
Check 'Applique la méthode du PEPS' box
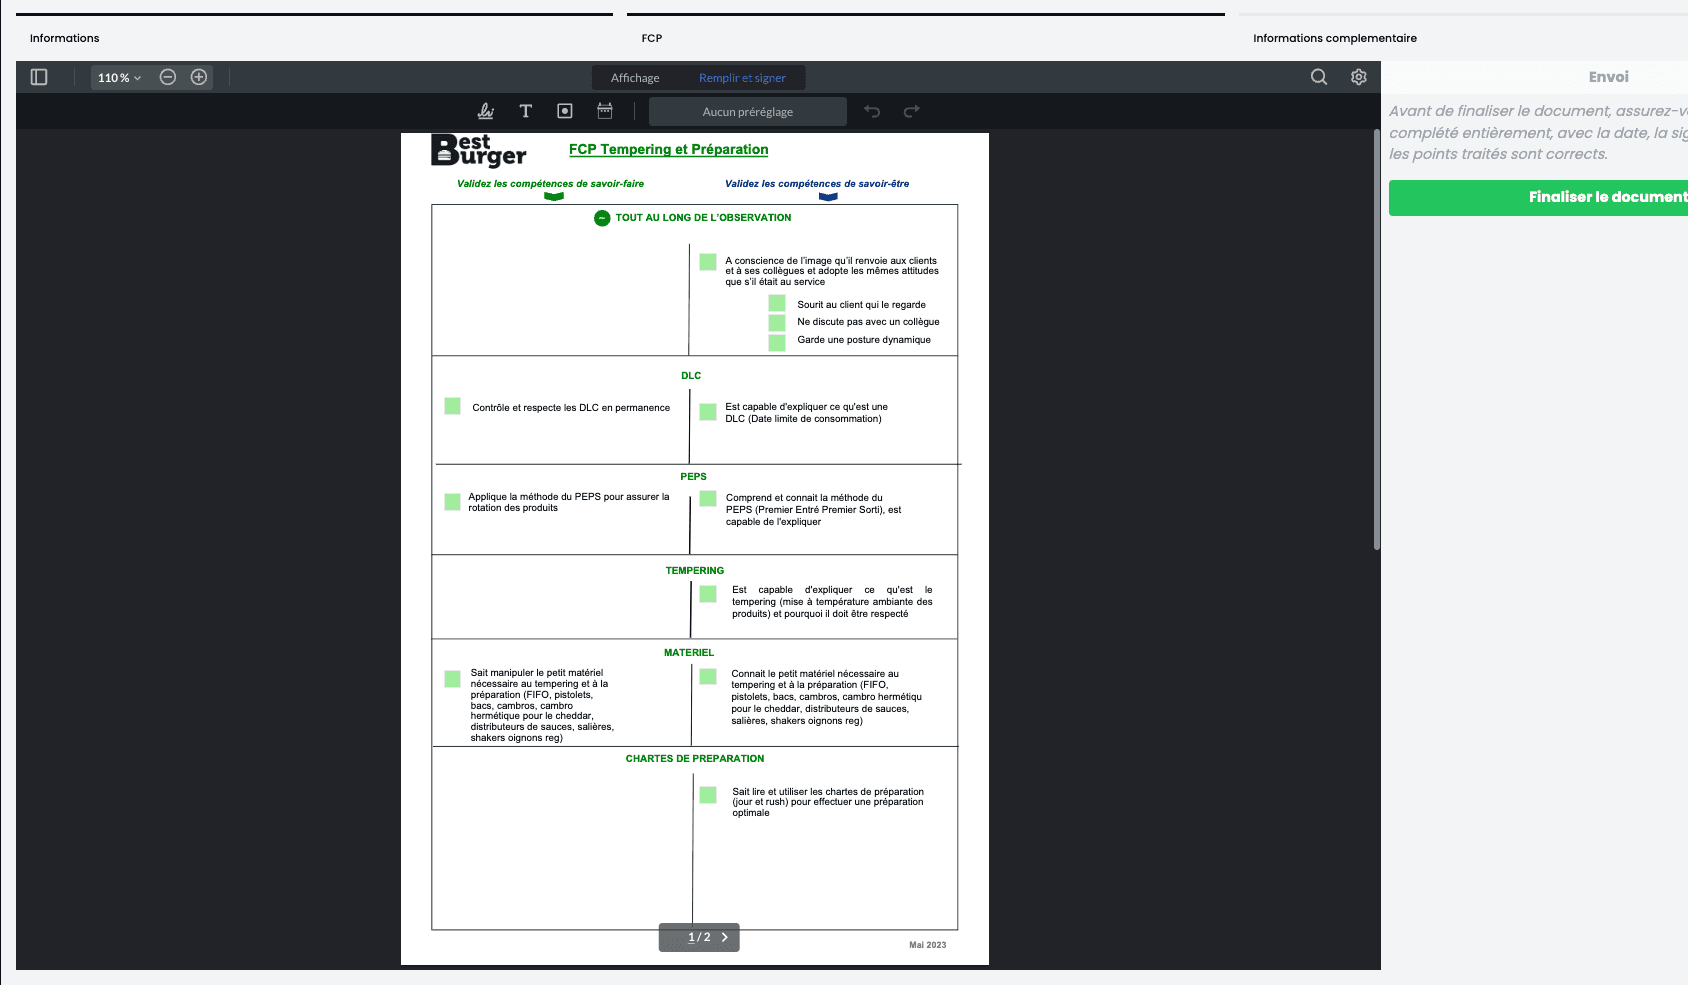(453, 502)
